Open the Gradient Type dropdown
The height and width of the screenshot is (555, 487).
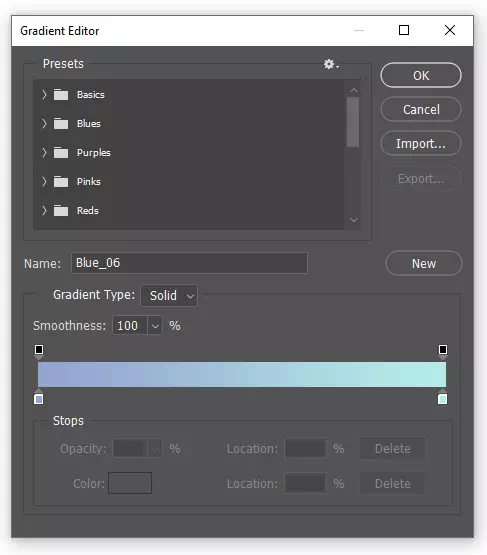[x=169, y=296]
